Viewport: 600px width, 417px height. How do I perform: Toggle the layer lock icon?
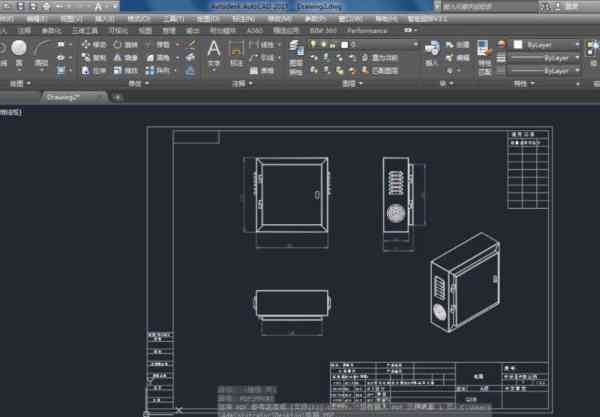[333, 45]
